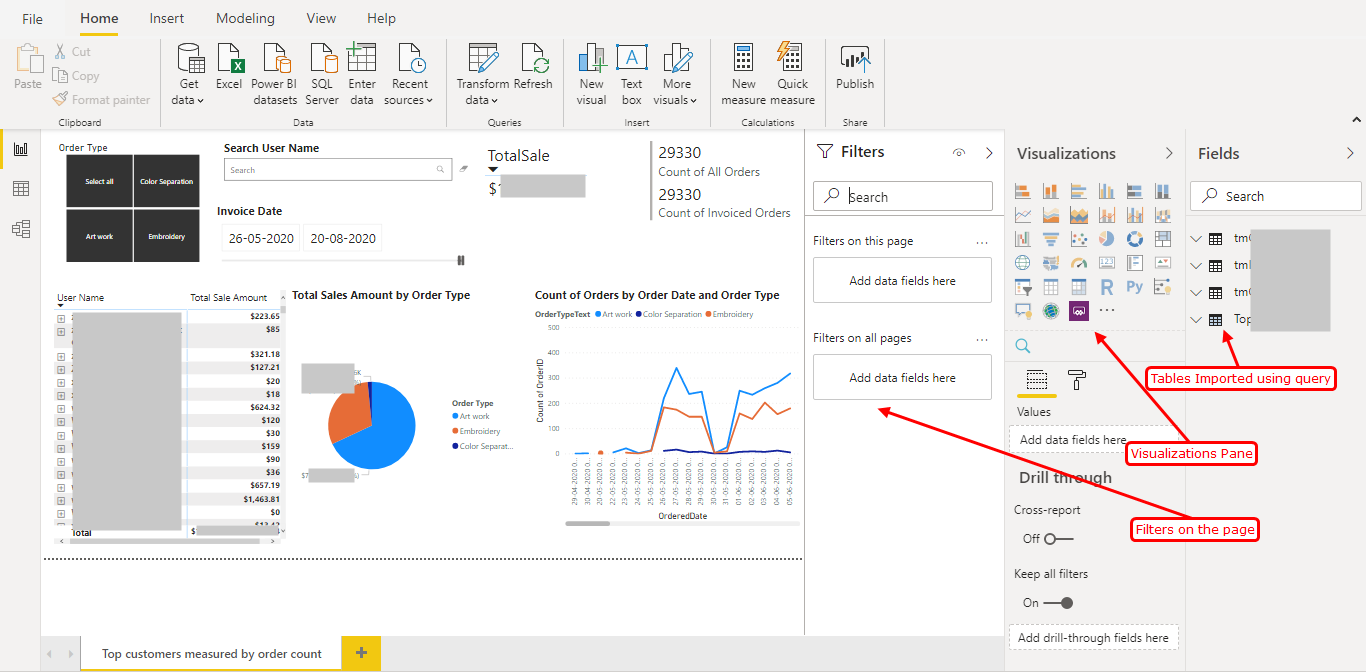
Task: Open Data view from left sidebar
Action: click(21, 189)
